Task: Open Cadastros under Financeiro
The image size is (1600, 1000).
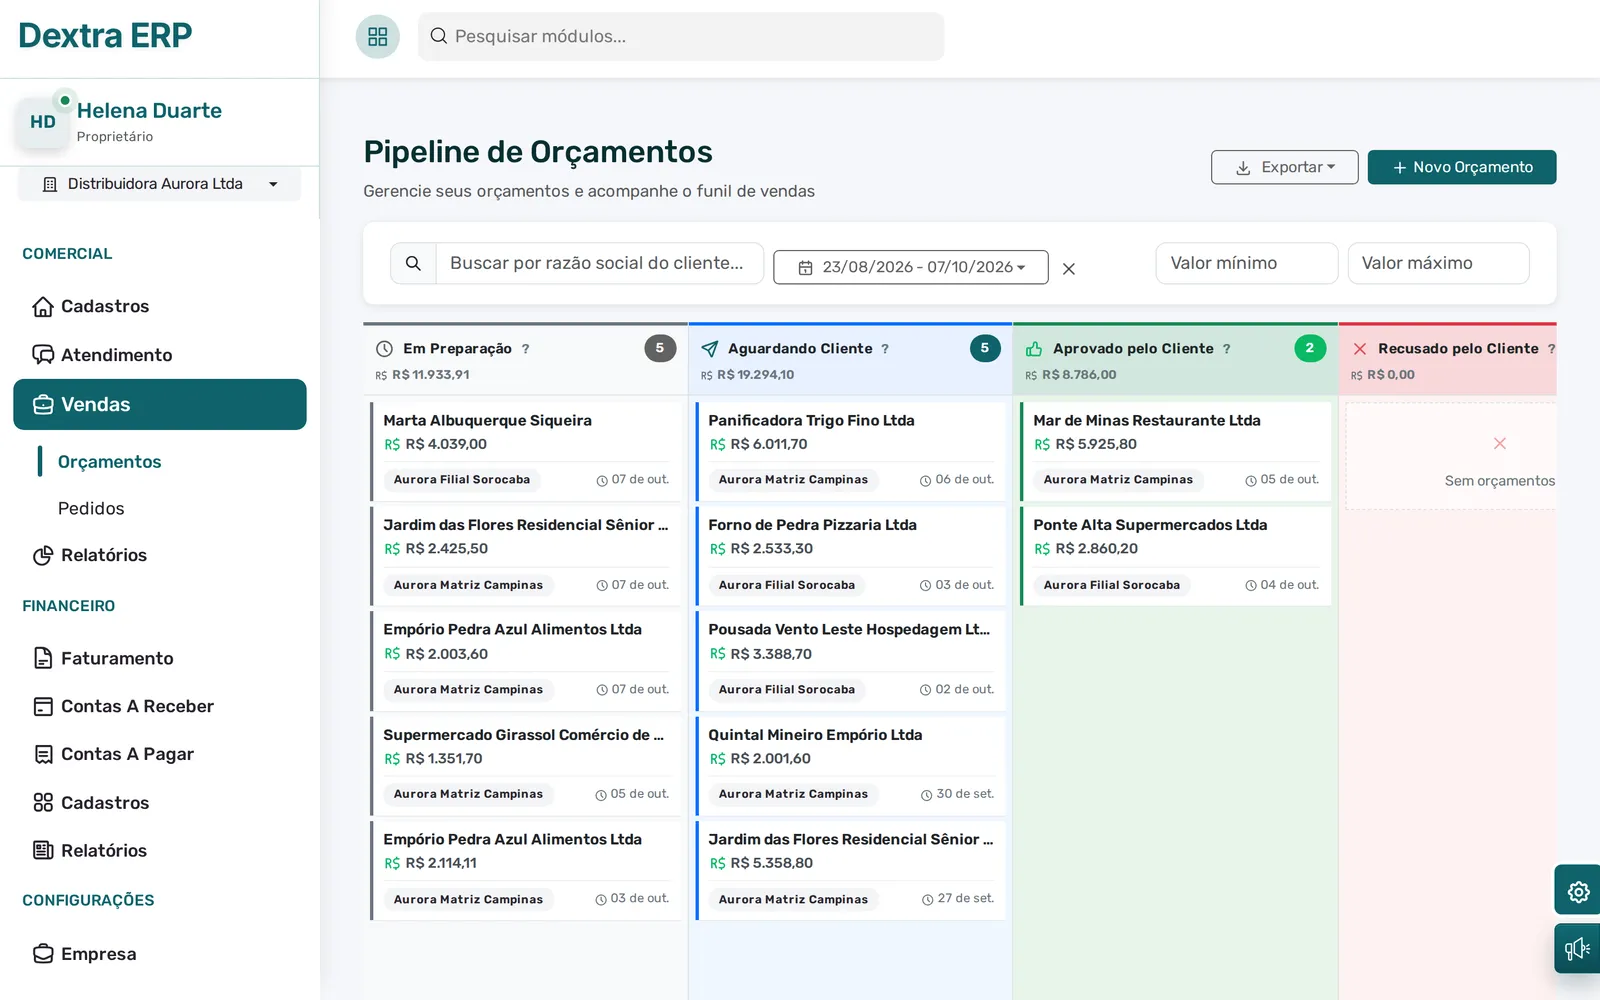Action: tap(160, 803)
